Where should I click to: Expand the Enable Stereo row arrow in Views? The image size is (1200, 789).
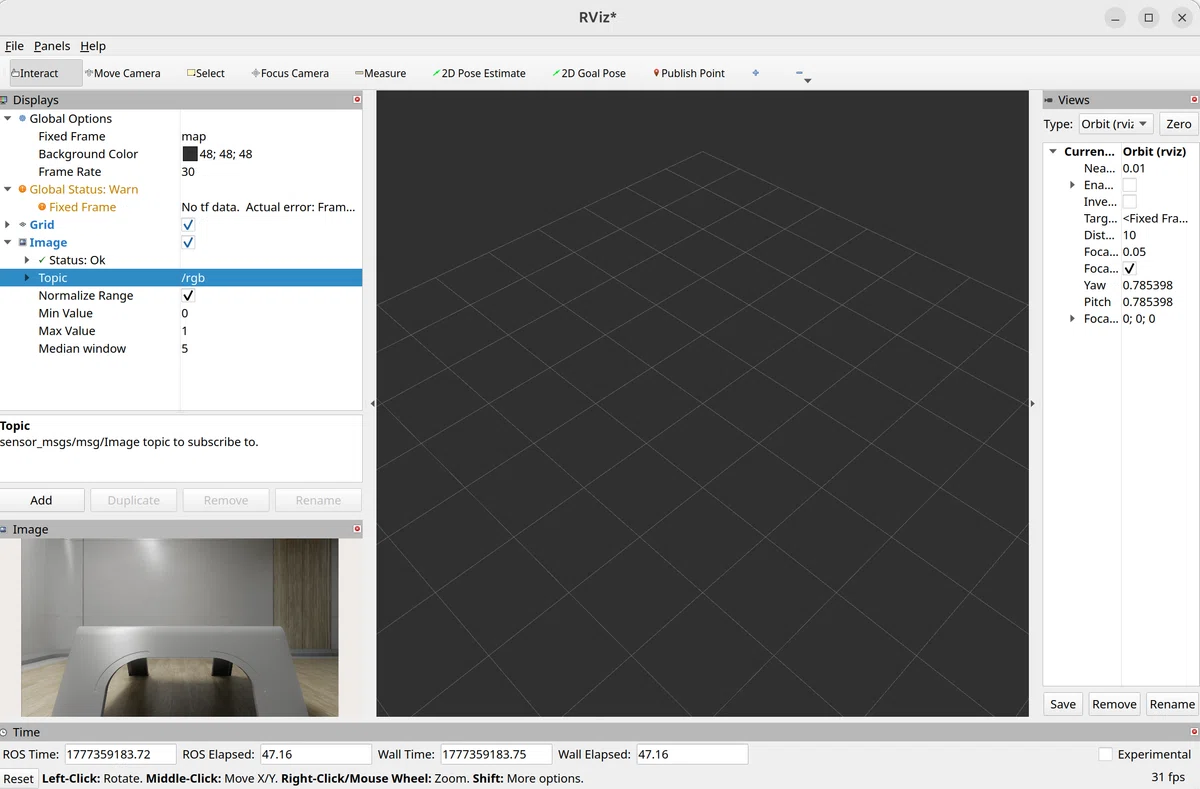[x=1072, y=185]
